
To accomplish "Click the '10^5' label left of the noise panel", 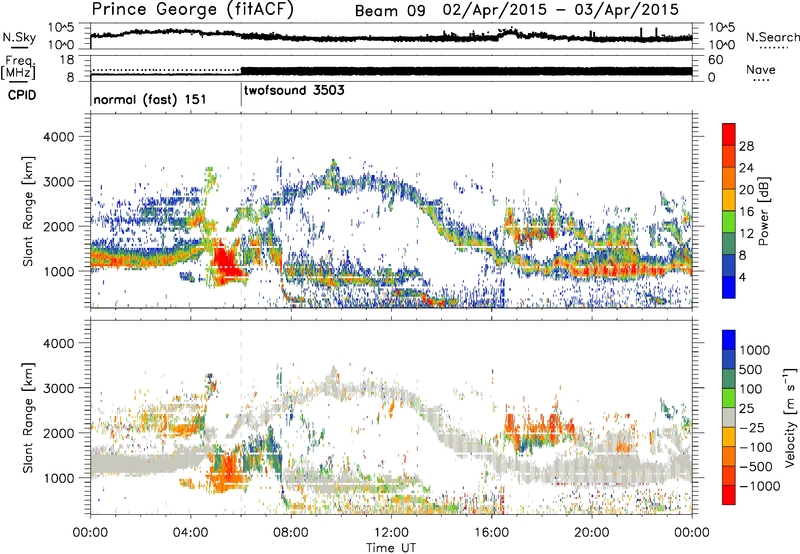I will [61, 27].
